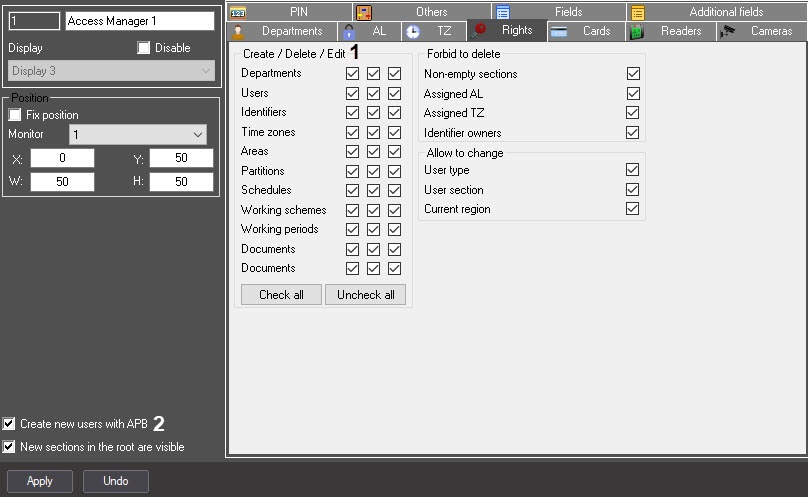The height and width of the screenshot is (497, 808).
Task: Uncheck Assigned AL forbid delete
Action: pyautogui.click(x=633, y=93)
